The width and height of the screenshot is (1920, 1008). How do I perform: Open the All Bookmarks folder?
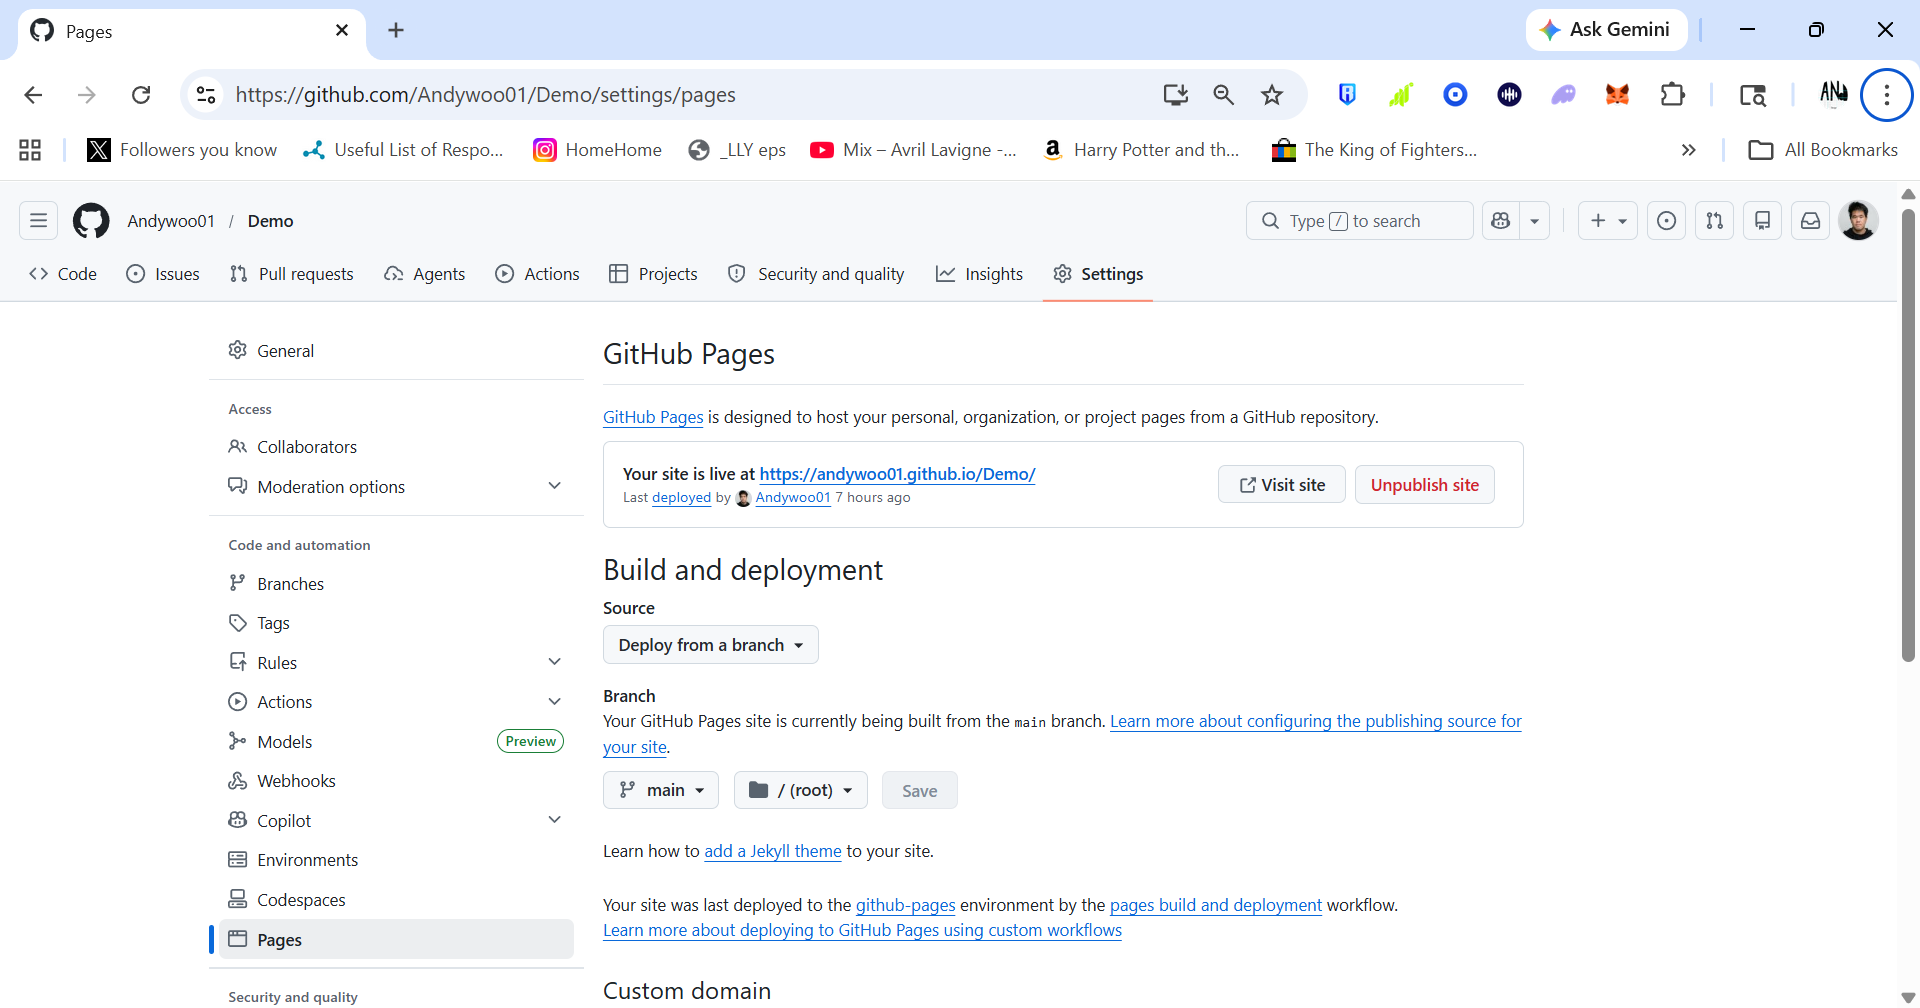tap(1823, 150)
